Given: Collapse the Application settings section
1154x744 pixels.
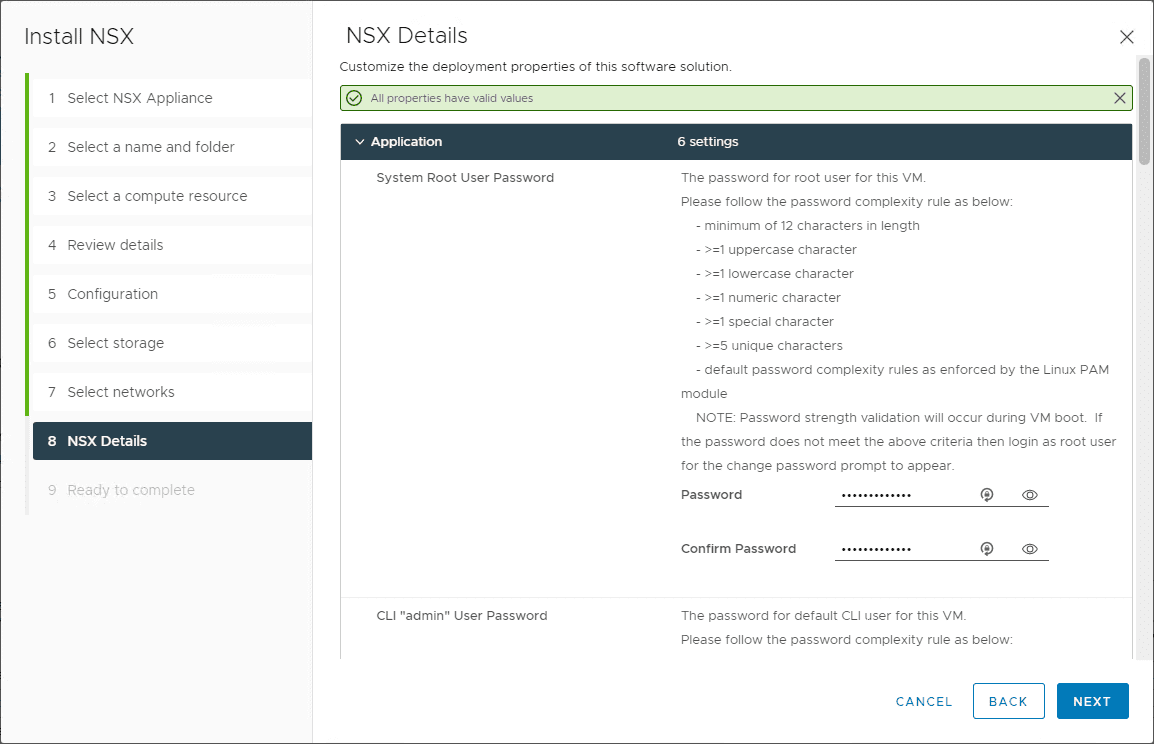Looking at the screenshot, I should point(360,141).
